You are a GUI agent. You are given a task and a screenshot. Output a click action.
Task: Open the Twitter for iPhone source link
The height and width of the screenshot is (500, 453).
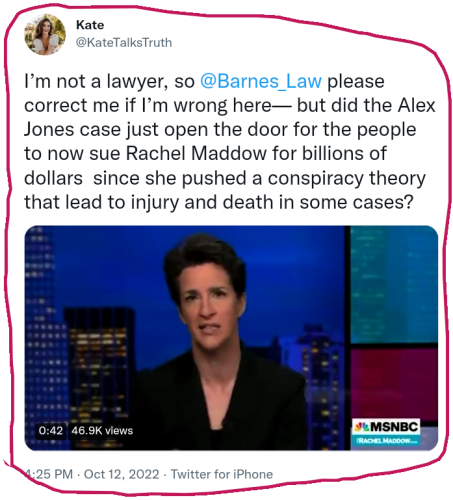(222, 474)
